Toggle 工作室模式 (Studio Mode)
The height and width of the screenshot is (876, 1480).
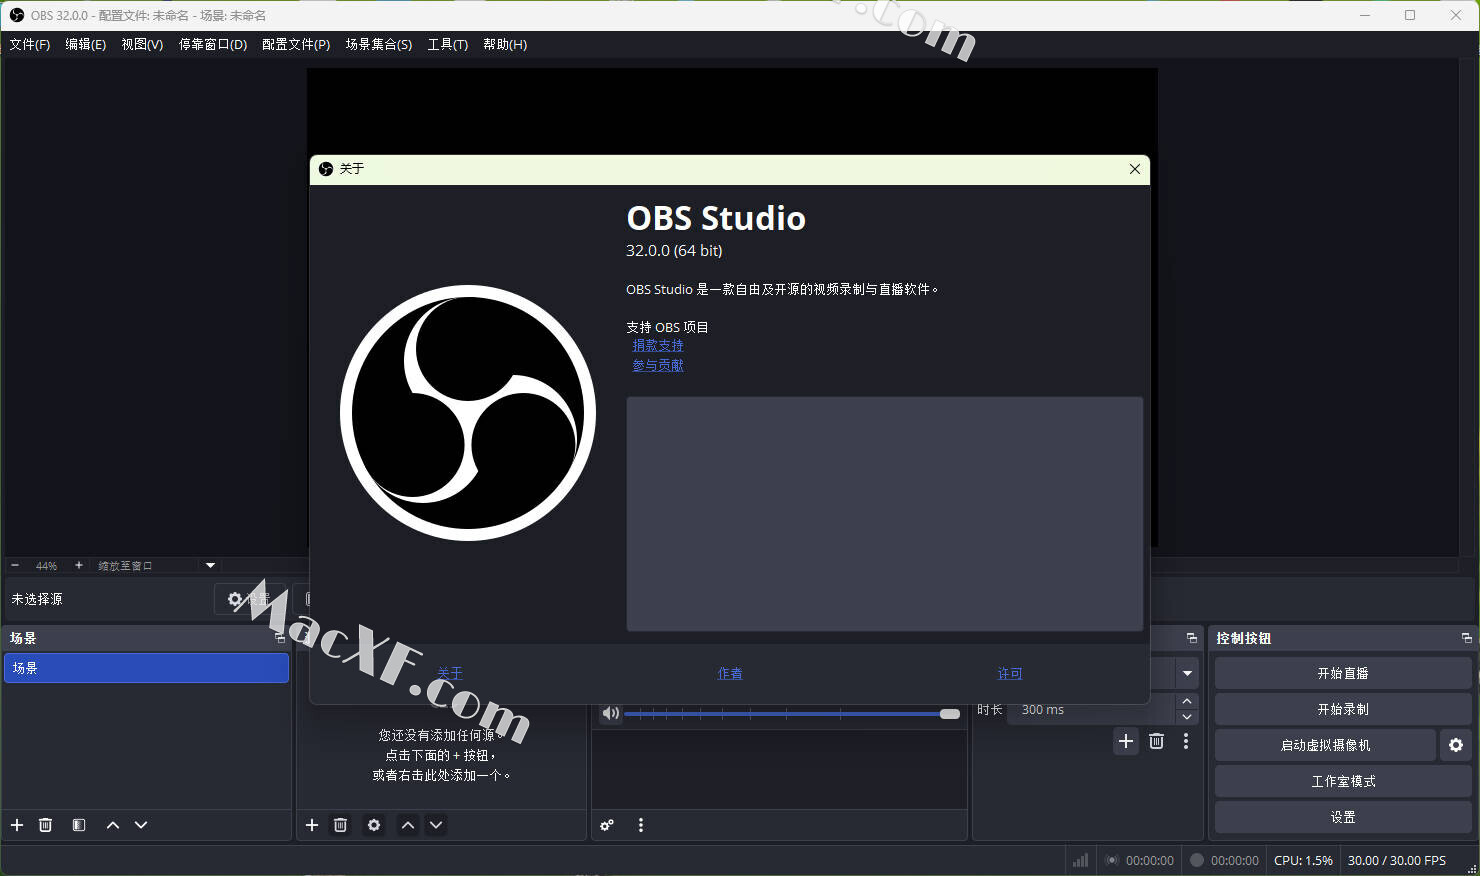click(1342, 781)
